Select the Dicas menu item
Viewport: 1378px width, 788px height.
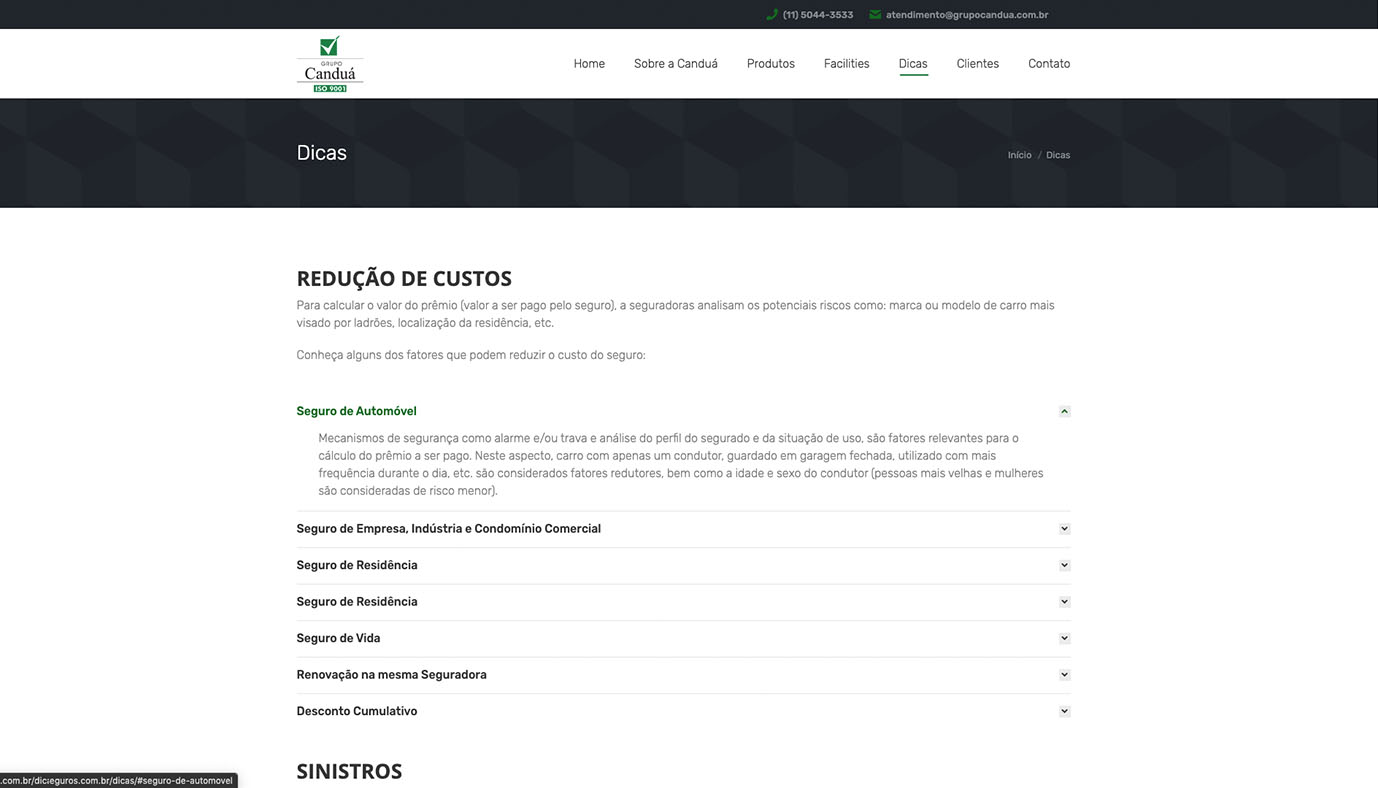913,64
